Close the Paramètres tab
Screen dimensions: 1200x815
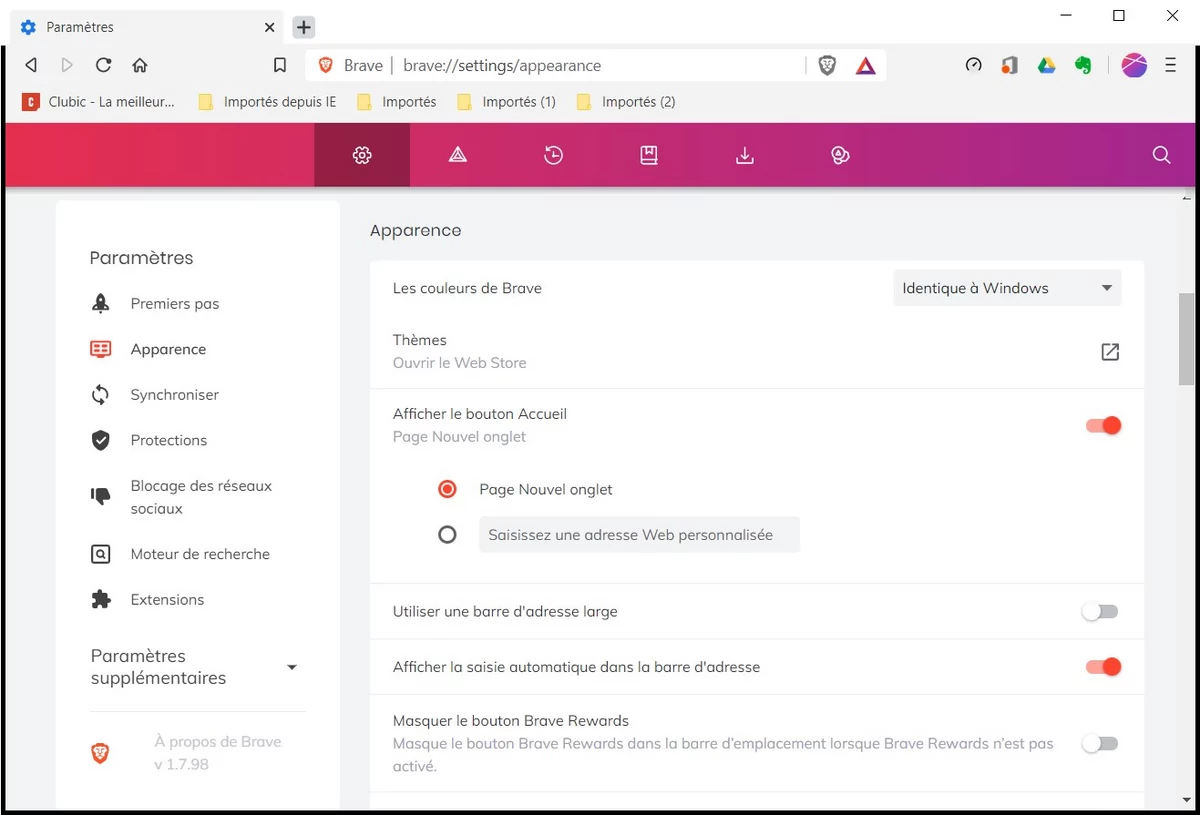coord(269,27)
